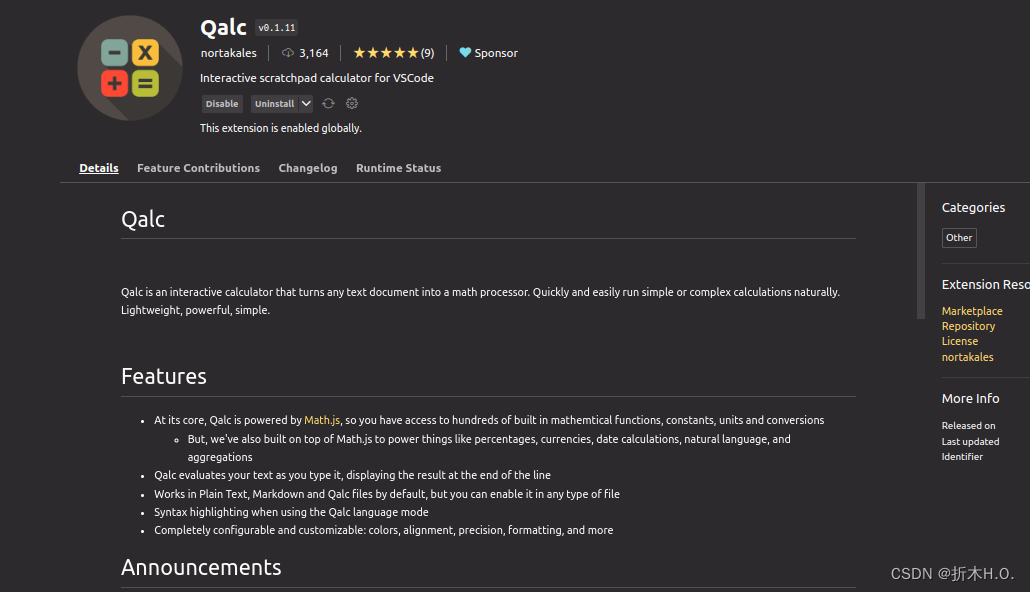Click the v0.1.11 version badge
Viewport: 1030px width, 592px height.
(x=277, y=28)
